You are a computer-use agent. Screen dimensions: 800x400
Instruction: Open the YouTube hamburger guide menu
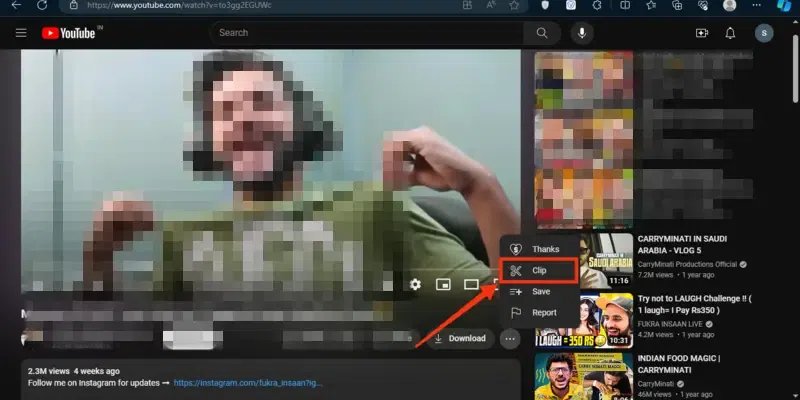(x=21, y=33)
